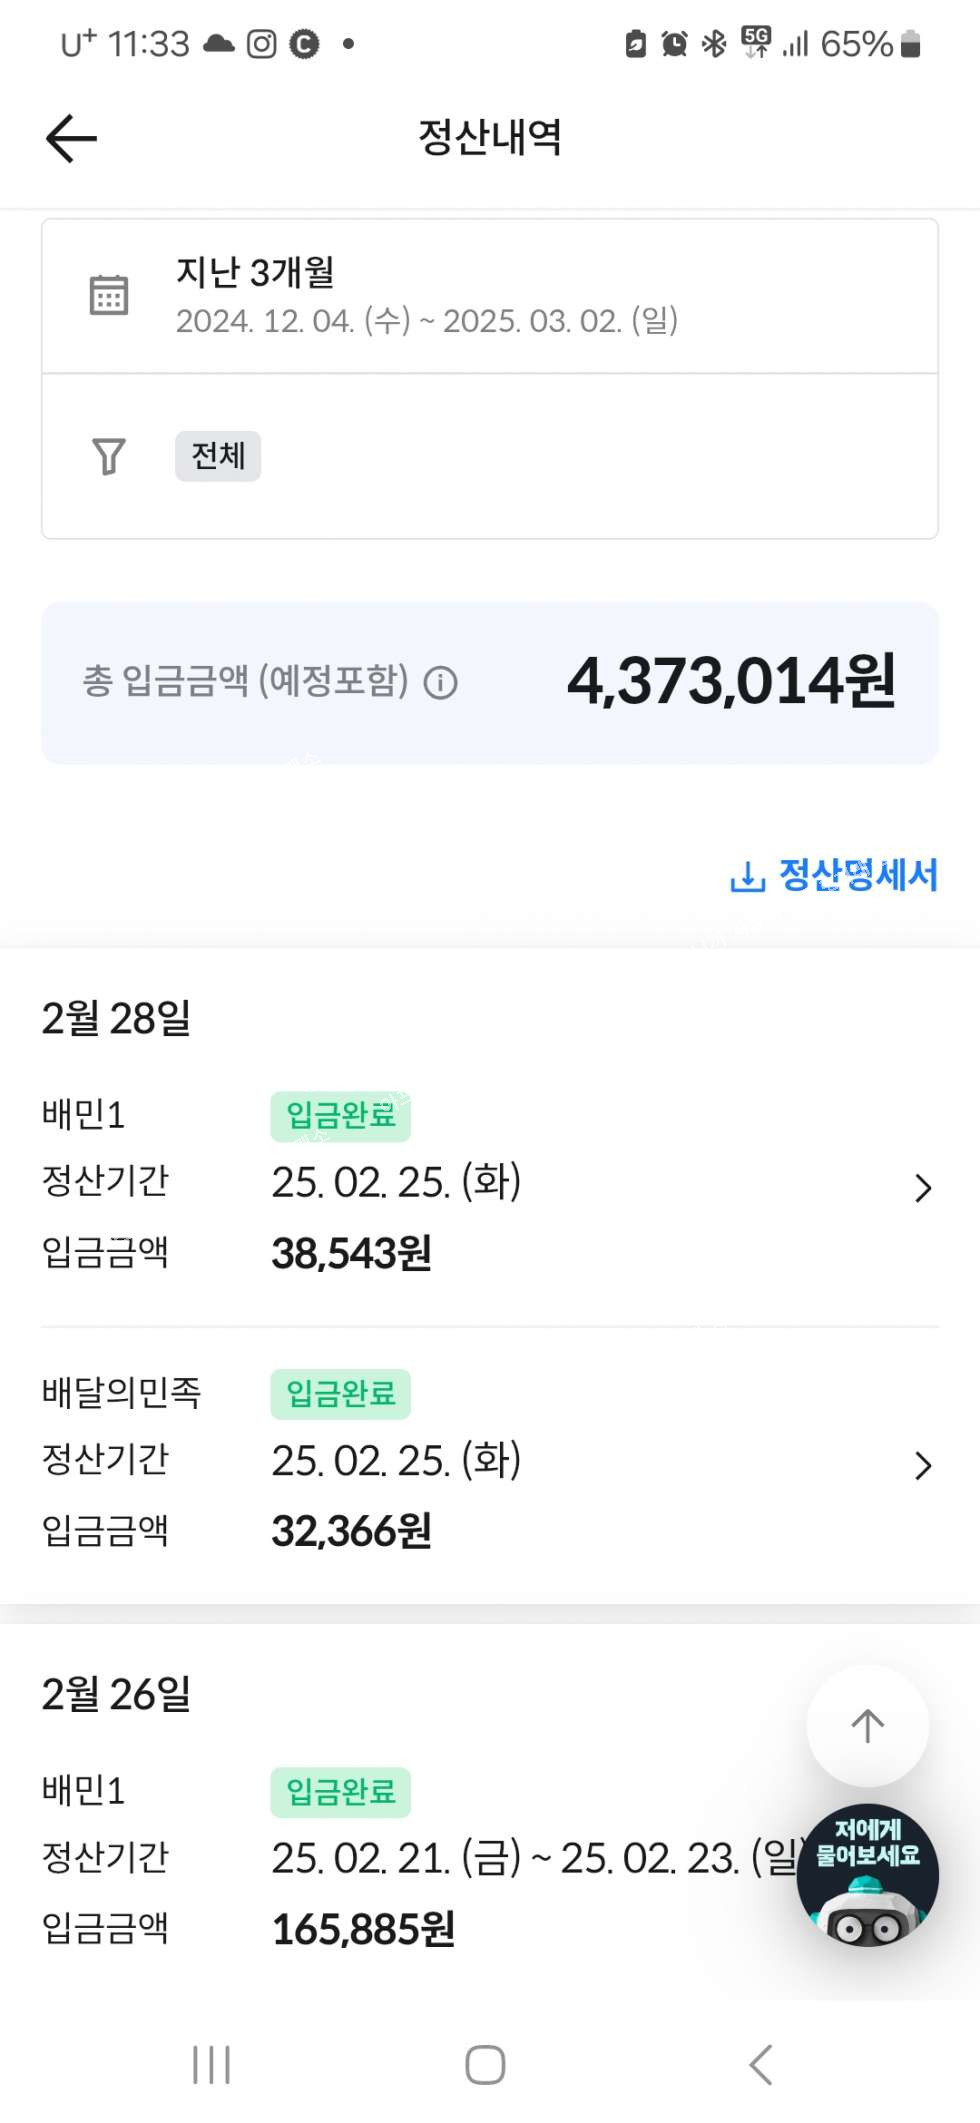This screenshot has height=2123, width=980.
Task: Tap info icon beside 총 입금금액
Action: [x=440, y=683]
